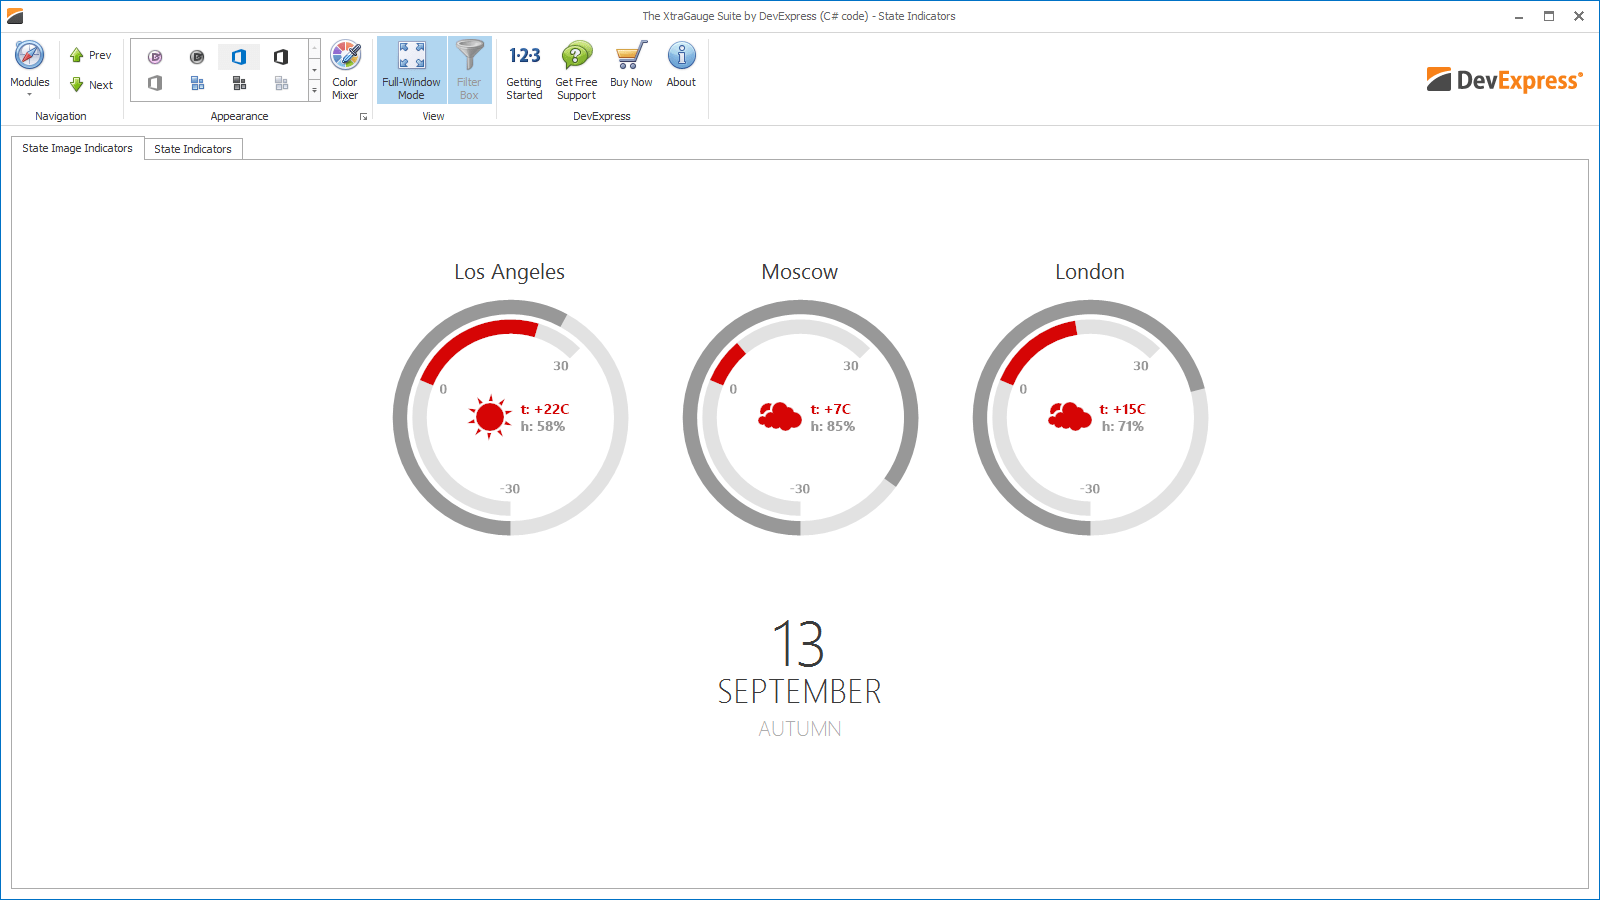Select State Image Indicators tab

pyautogui.click(x=77, y=148)
